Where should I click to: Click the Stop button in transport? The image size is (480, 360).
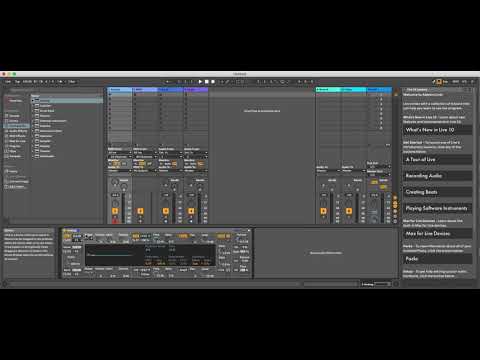[207, 82]
